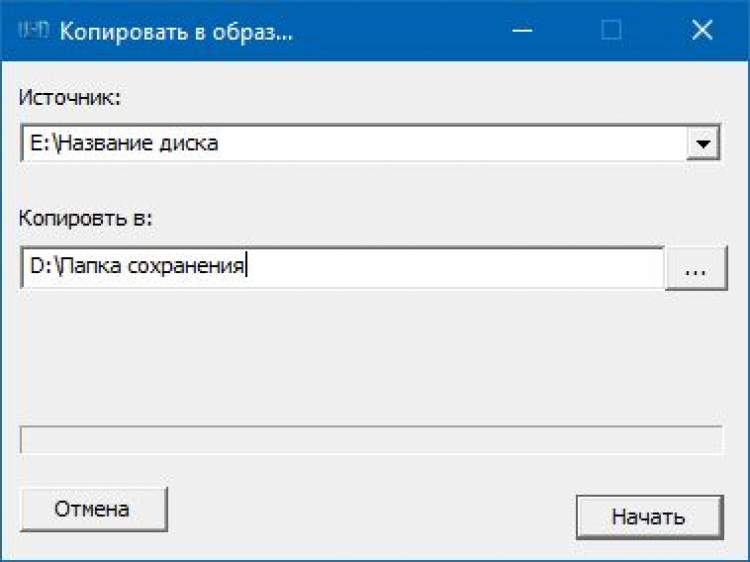Click the app icon in the title bar
The height and width of the screenshot is (562, 750).
tap(33, 30)
